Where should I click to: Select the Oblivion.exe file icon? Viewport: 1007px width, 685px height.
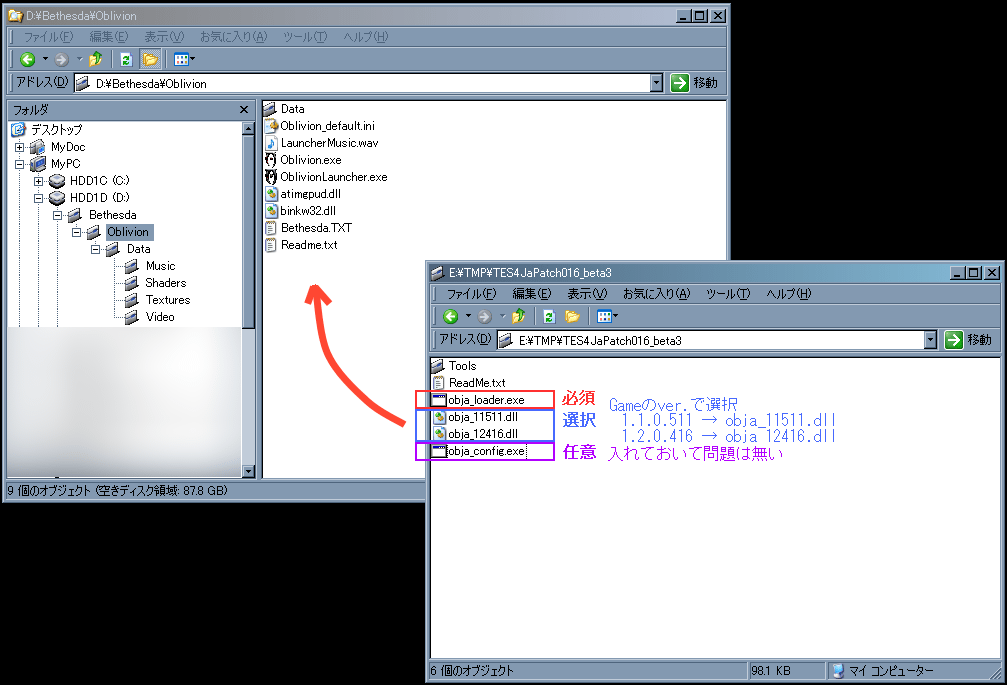(x=271, y=160)
